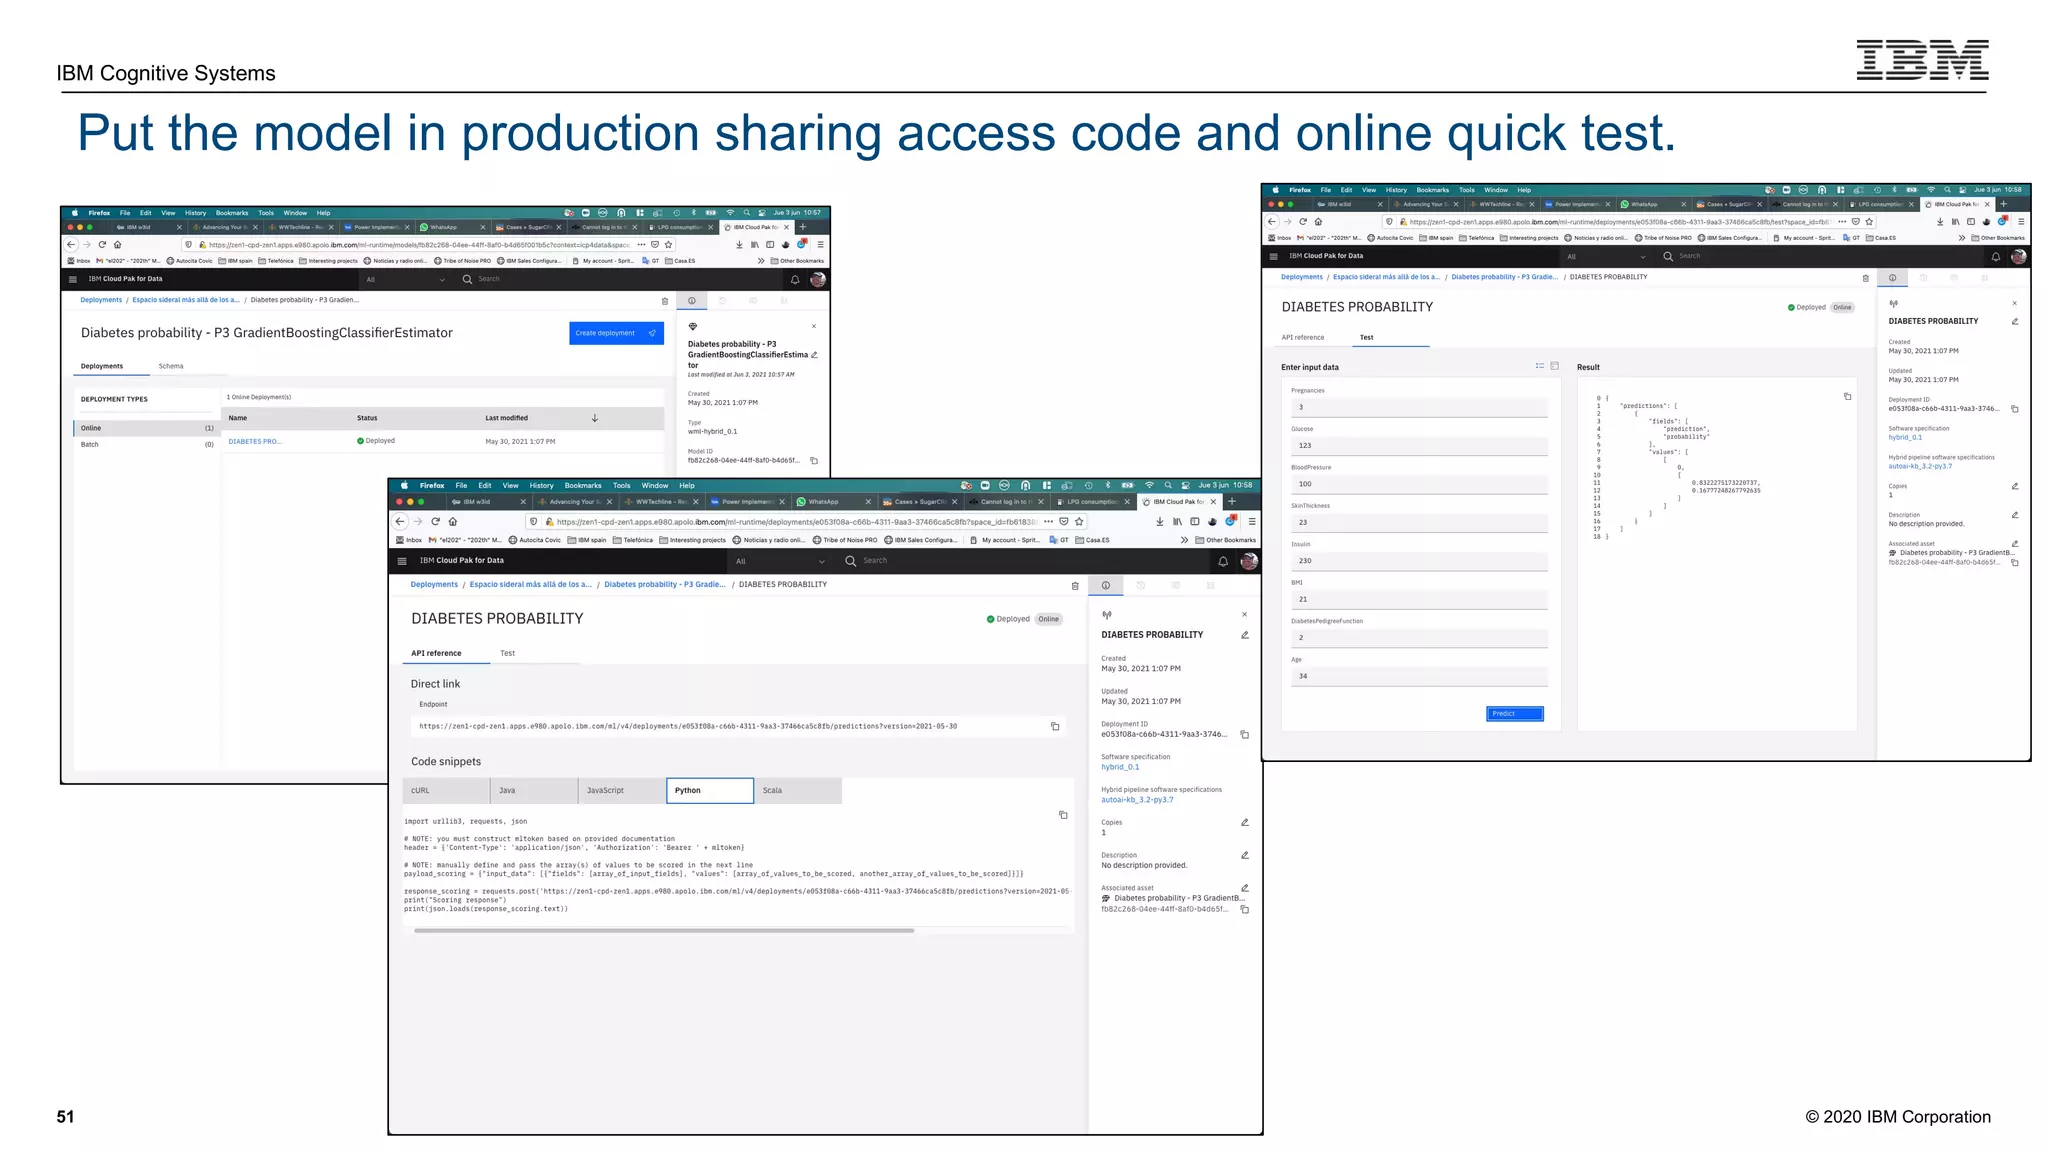Select the JavaScript code snippet tab
This screenshot has width=2048, height=1152.
coord(622,790)
